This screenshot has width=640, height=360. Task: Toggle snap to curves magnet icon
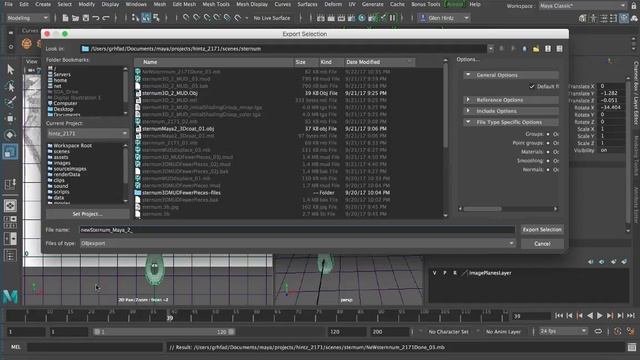(x=196, y=18)
